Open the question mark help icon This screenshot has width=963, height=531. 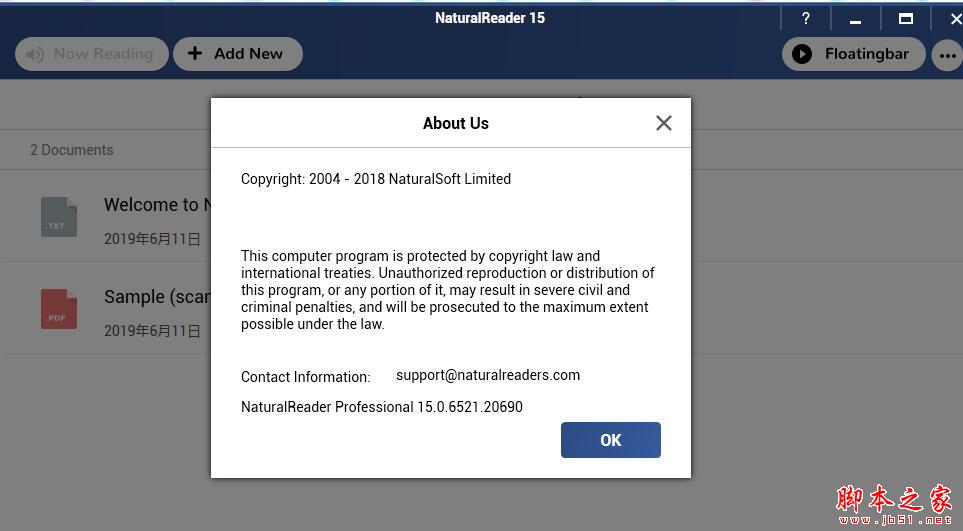coord(806,18)
